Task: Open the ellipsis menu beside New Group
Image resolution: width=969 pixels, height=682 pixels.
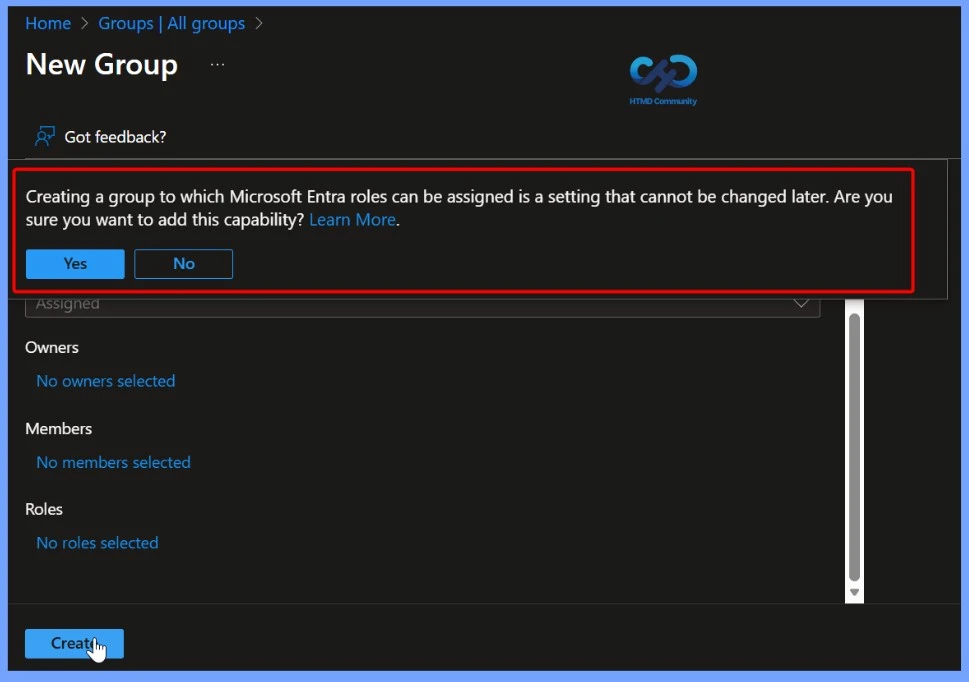Action: click(217, 65)
